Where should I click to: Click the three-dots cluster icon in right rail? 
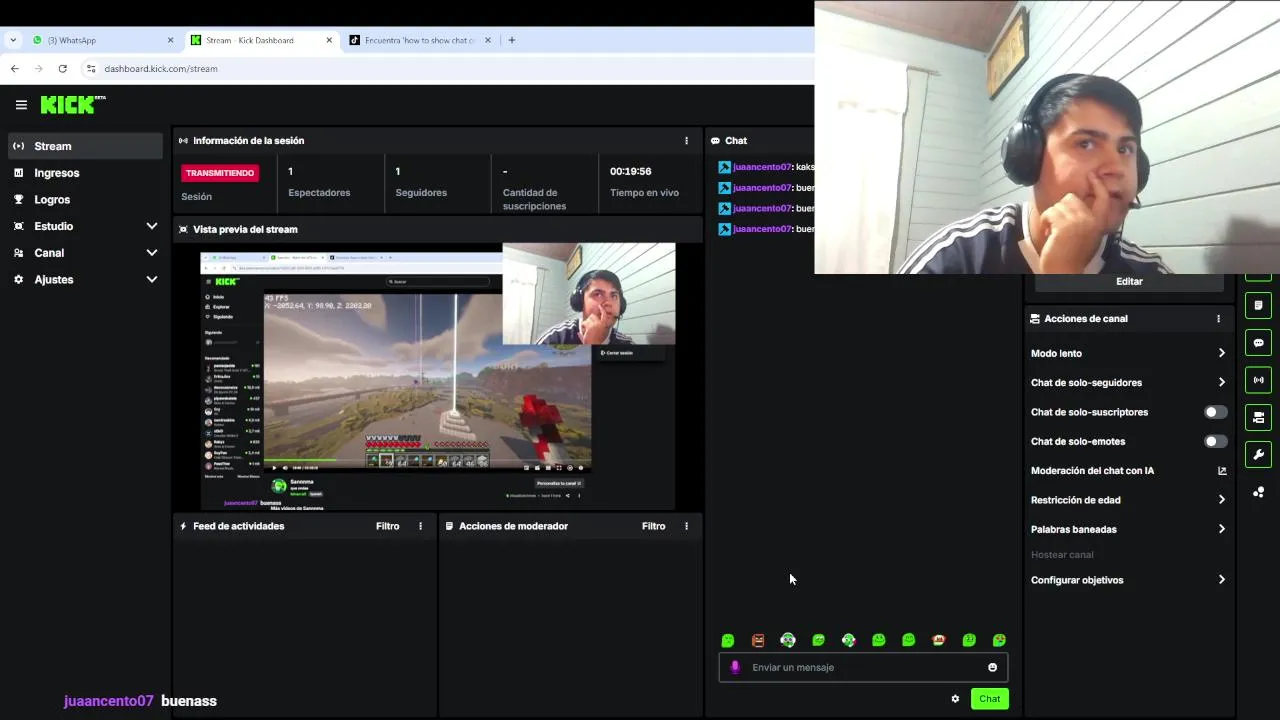[1258, 492]
